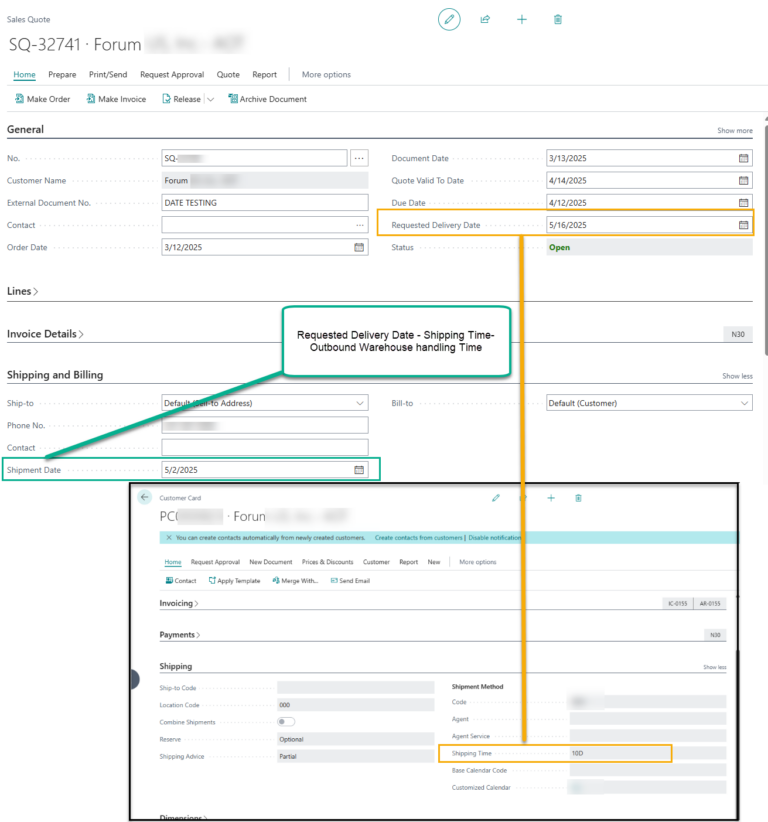Open calendar picker for Document Date
Image resolution: width=768 pixels, height=822 pixels.
pyautogui.click(x=743, y=158)
